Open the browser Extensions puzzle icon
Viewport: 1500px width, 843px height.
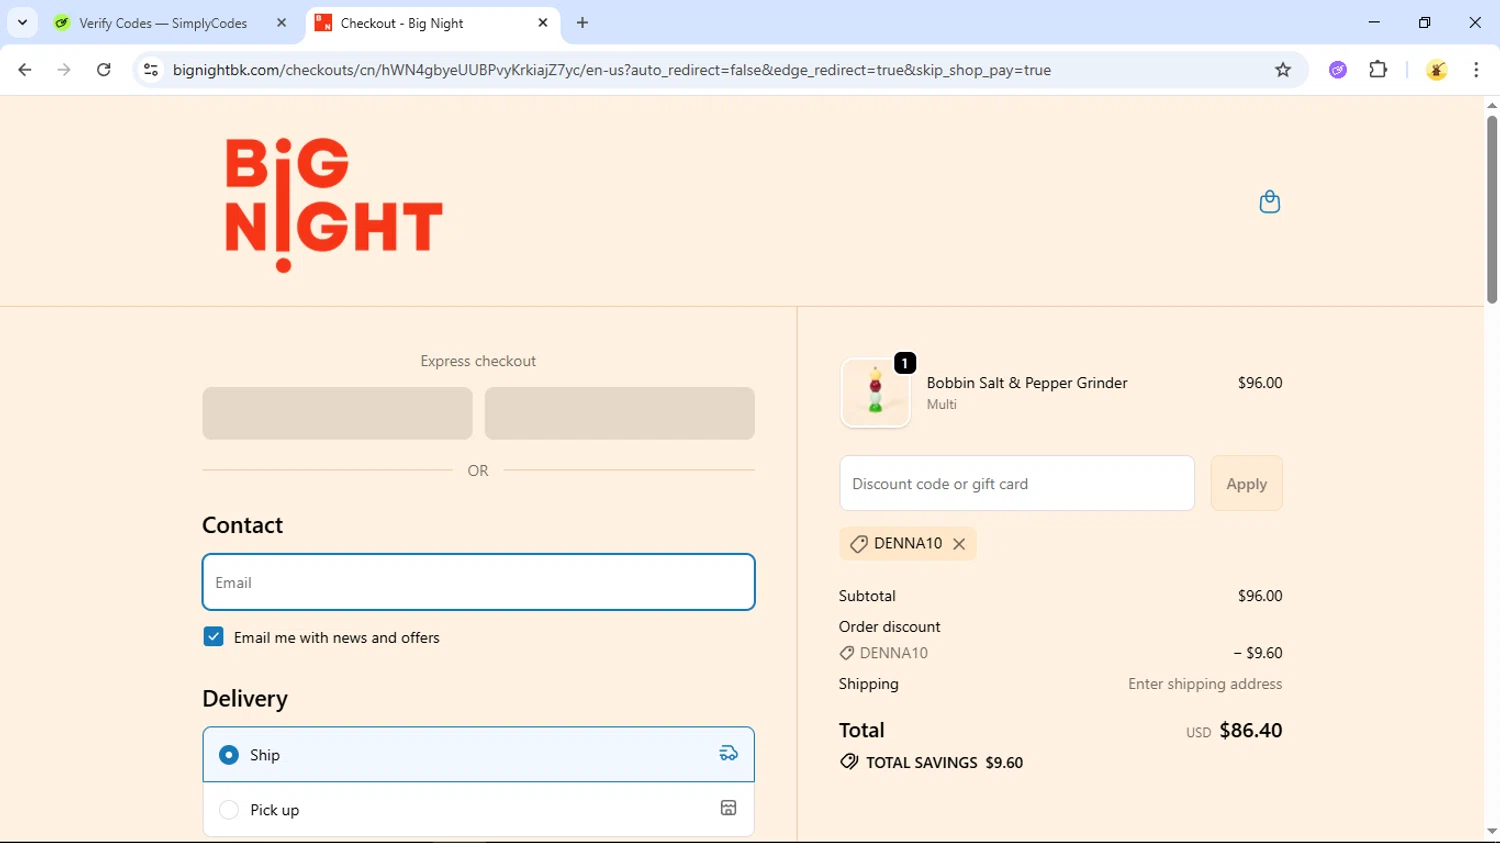[1378, 70]
